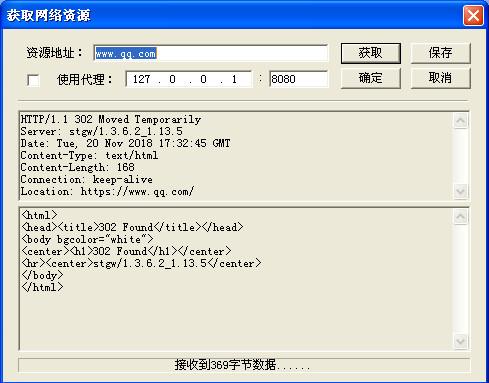This screenshot has height=383, width=489.
Task: Select the first IP octet 127
Action: 141,79
